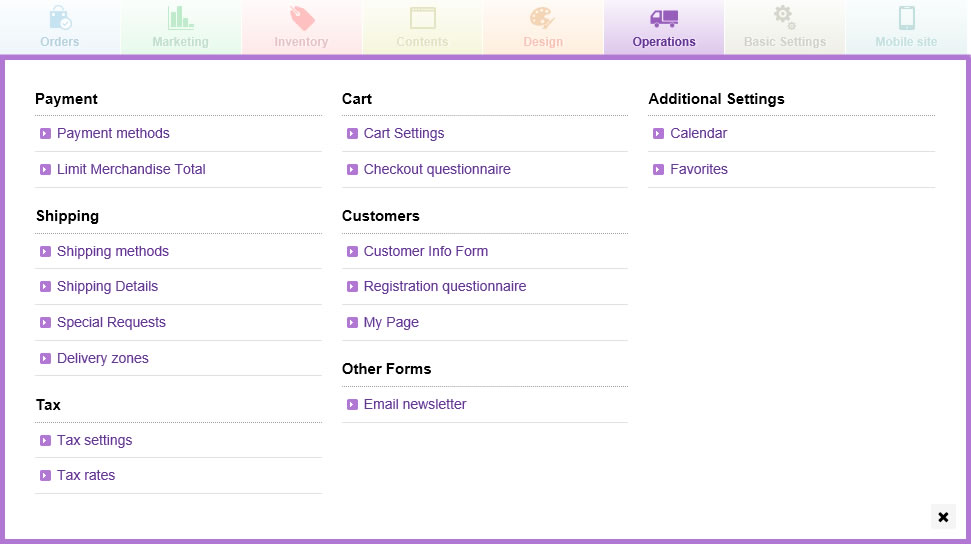Select the Operations truck icon
Screen dimensions: 971x550
(x=664, y=18)
